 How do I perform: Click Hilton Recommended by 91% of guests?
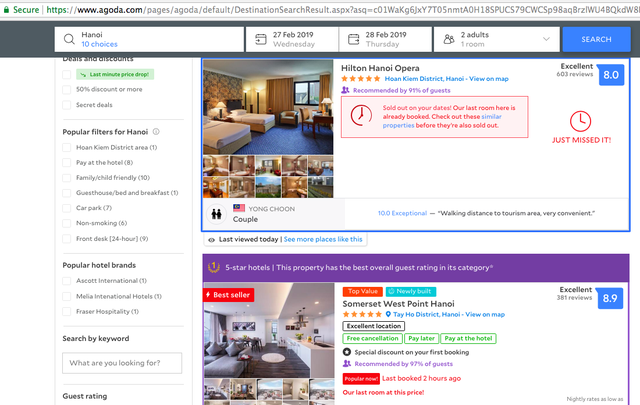coord(402,91)
